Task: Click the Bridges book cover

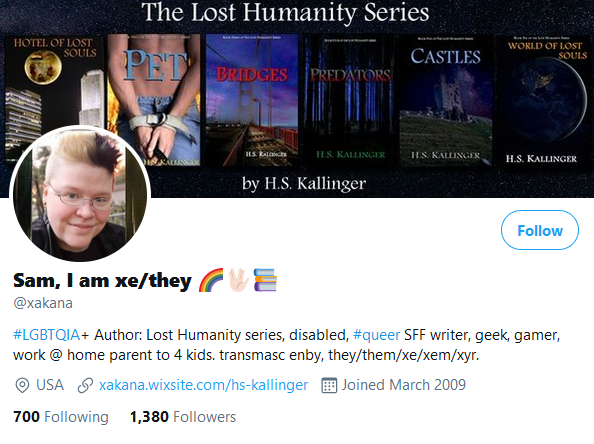Action: pyautogui.click(x=252, y=100)
